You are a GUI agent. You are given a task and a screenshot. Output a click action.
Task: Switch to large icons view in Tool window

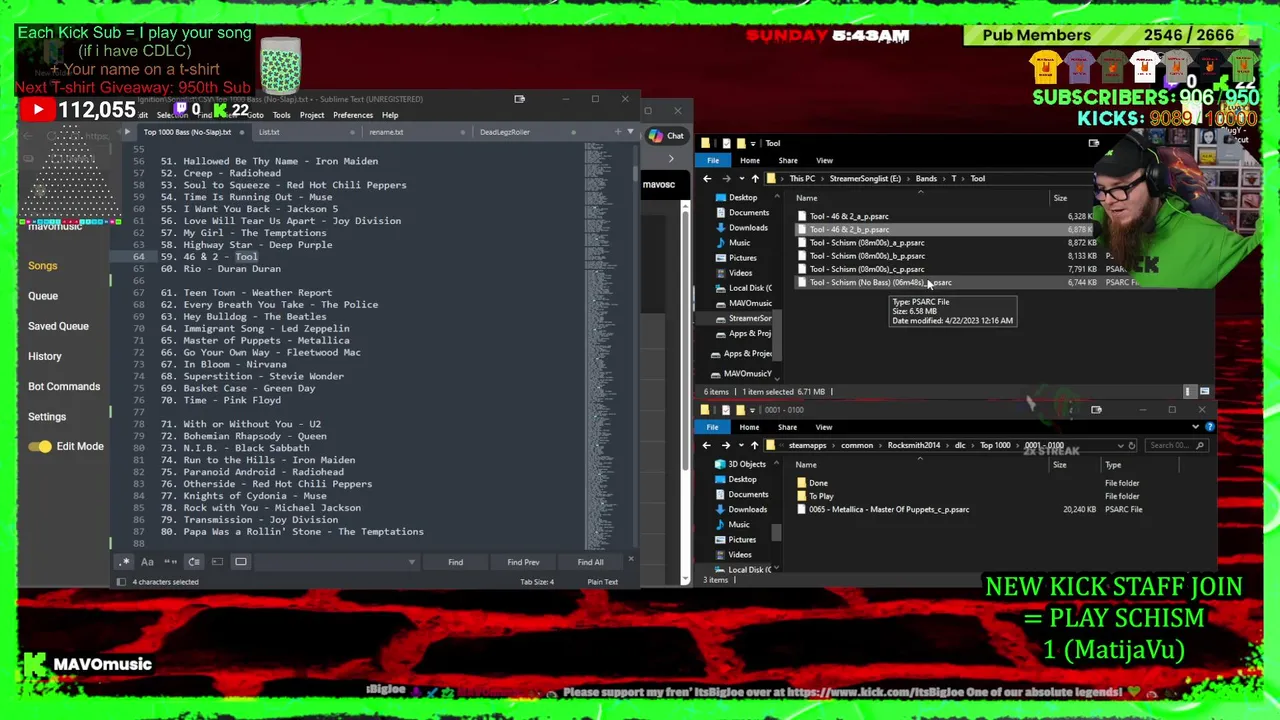(x=1204, y=392)
